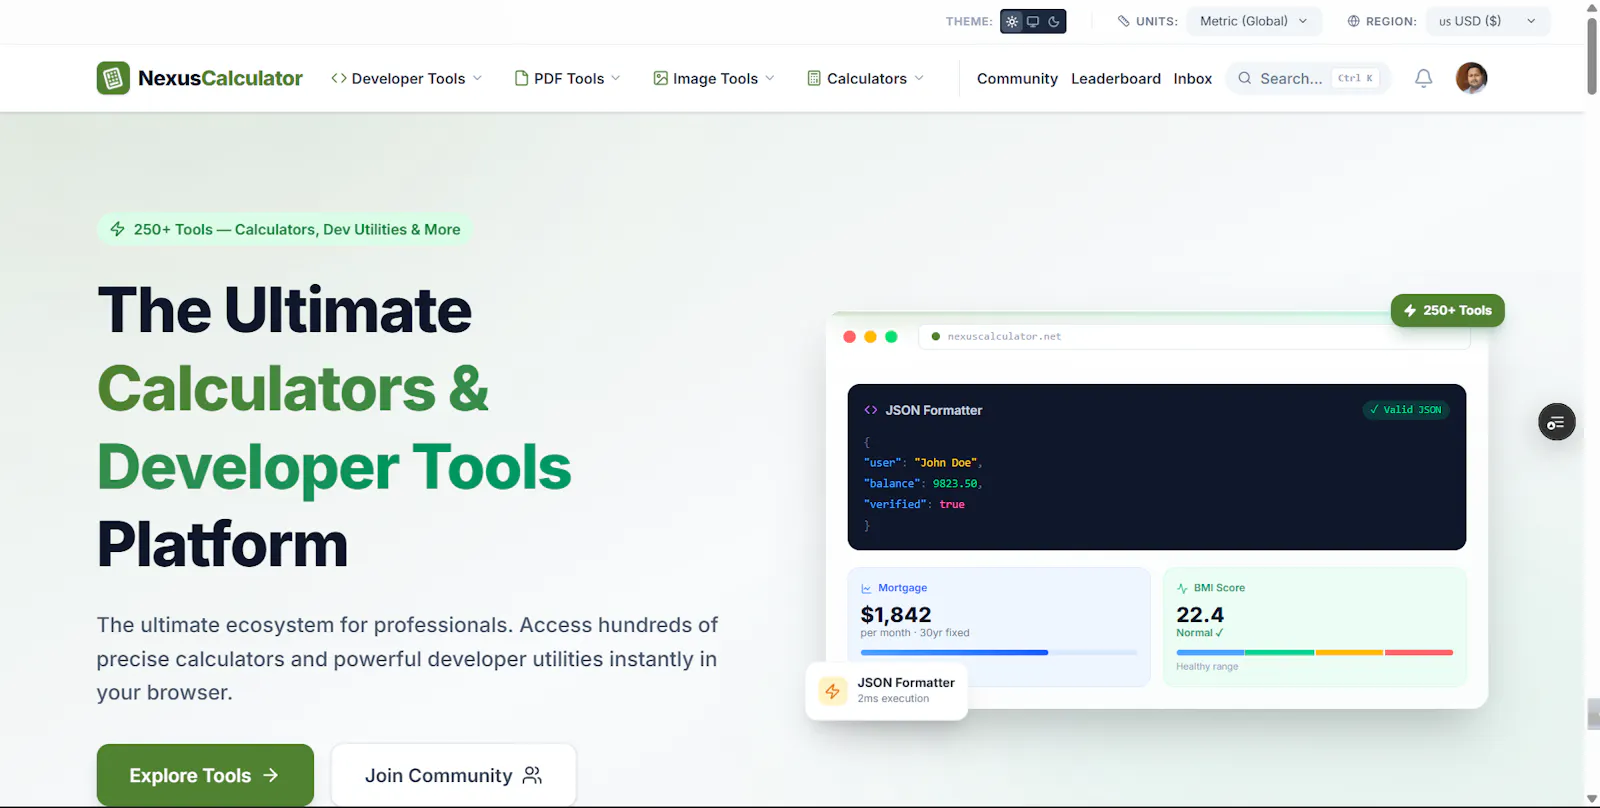Expand the Image Tools menu
The image size is (1600, 808).
pos(714,78)
